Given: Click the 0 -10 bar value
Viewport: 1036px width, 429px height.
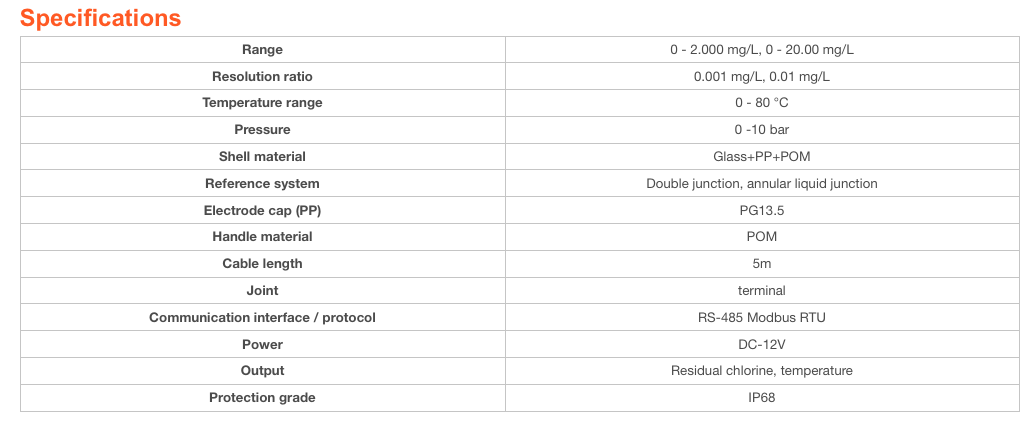Looking at the screenshot, I should [x=762, y=130].
